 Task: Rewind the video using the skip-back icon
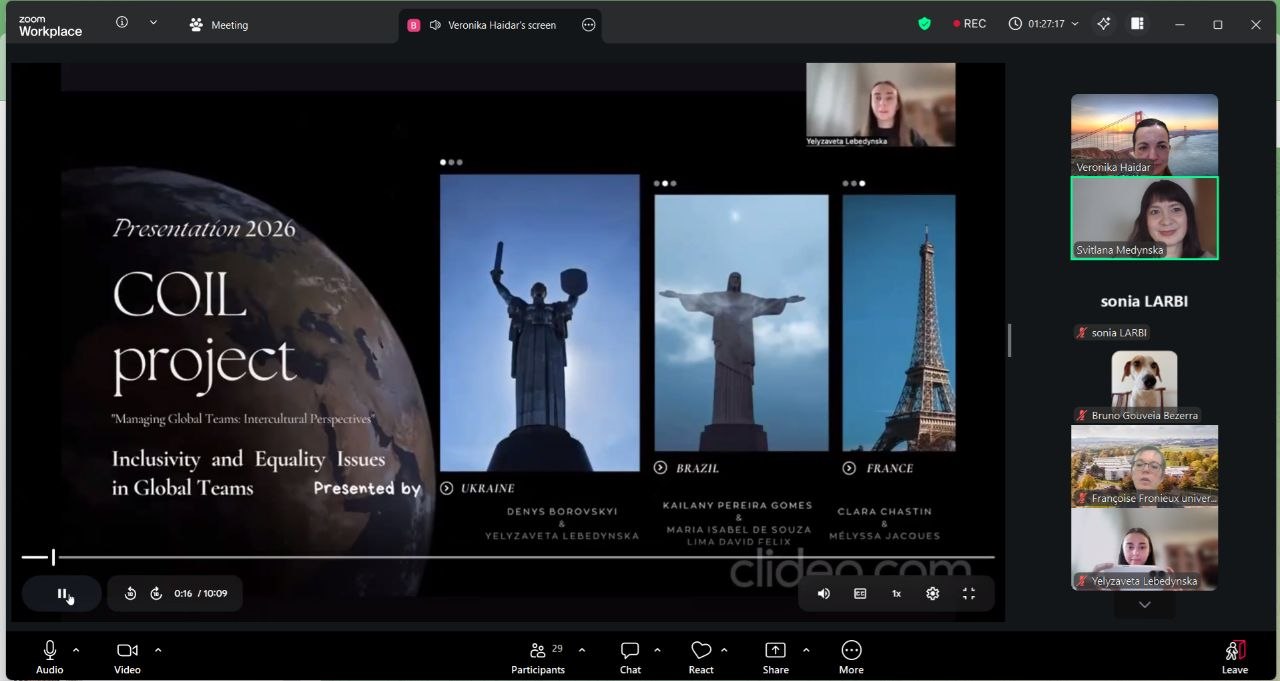pyautogui.click(x=130, y=594)
